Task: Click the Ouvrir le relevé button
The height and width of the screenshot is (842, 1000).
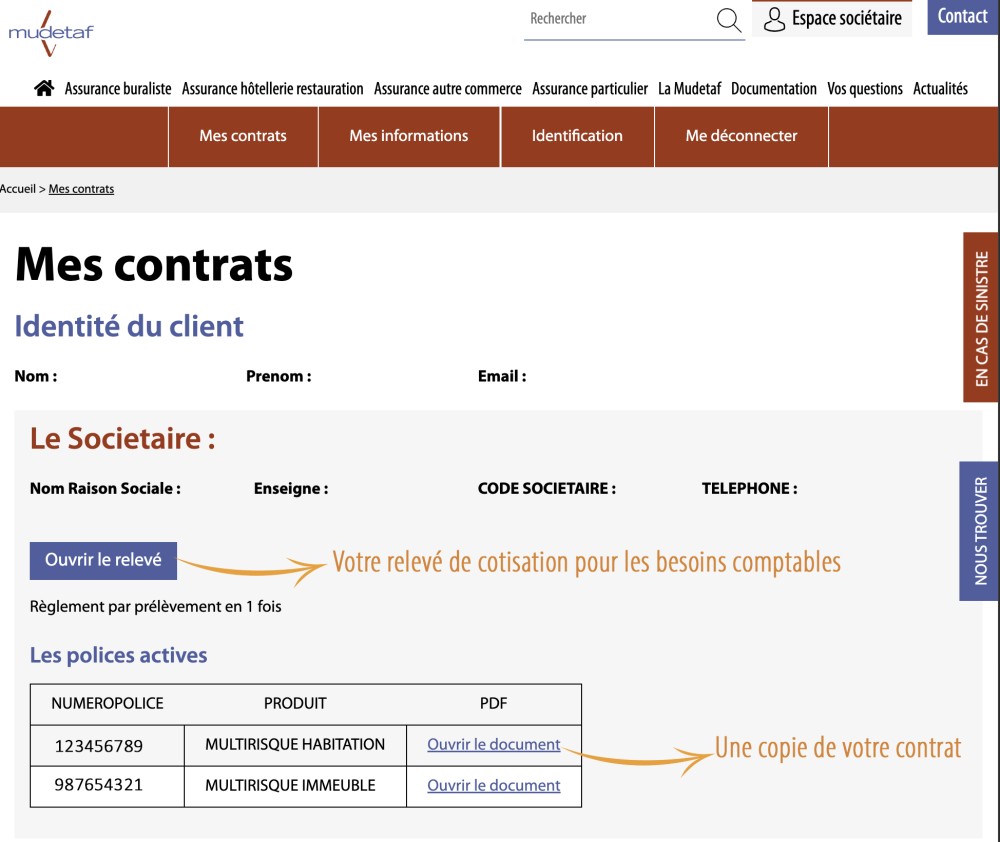Action: tap(103, 561)
